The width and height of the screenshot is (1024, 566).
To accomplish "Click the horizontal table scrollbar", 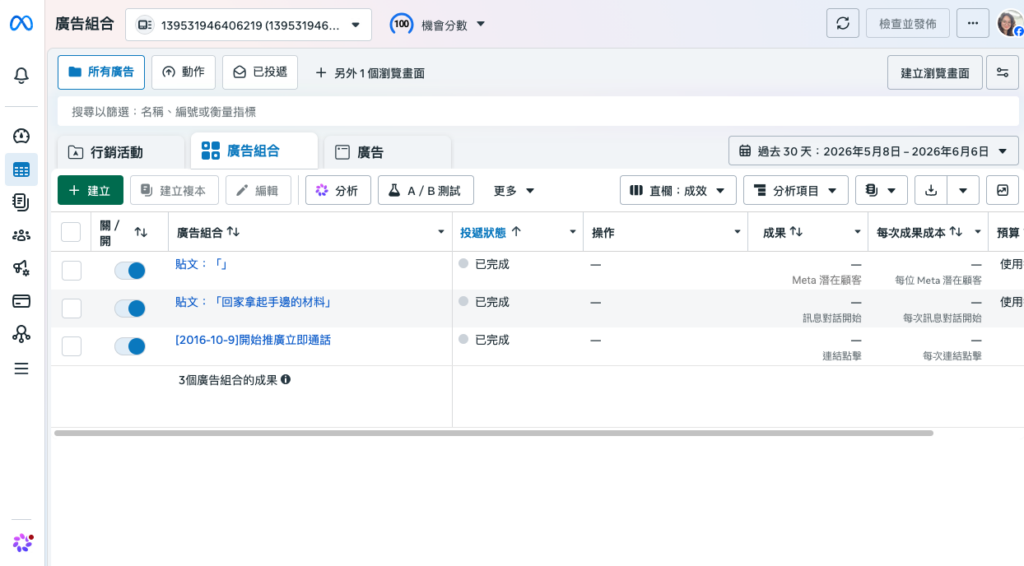I will [494, 433].
